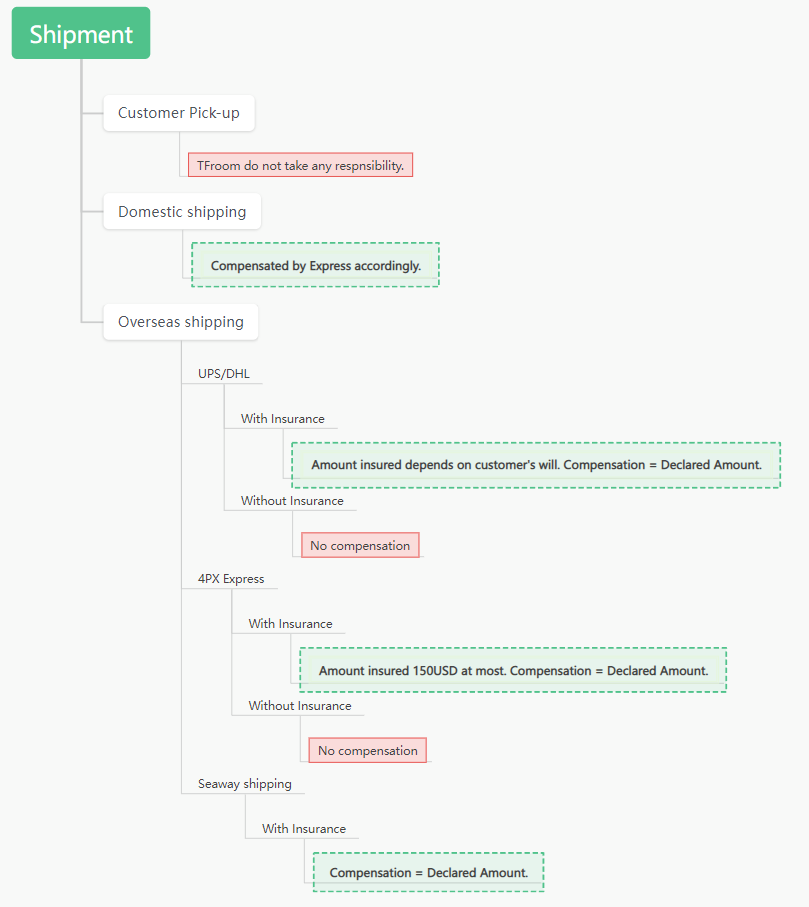Viewport: 809px width, 907px height.
Task: Click Without Insurance under UPS/DHL
Action: pyautogui.click(x=292, y=501)
